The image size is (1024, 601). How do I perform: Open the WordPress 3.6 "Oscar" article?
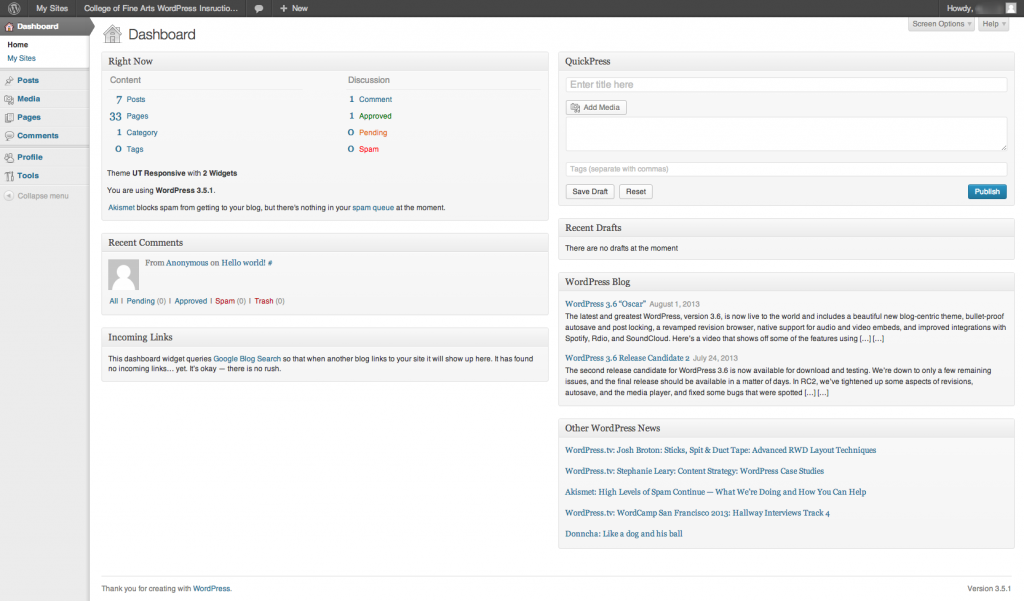[605, 304]
